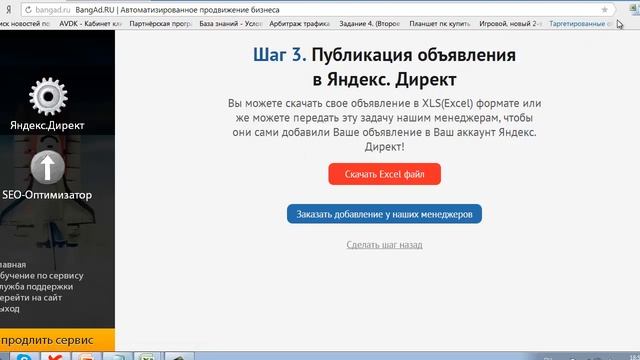Viewport: 640px width, 360px height.
Task: Click the 'продлить сервис' orange button
Action: (57, 340)
